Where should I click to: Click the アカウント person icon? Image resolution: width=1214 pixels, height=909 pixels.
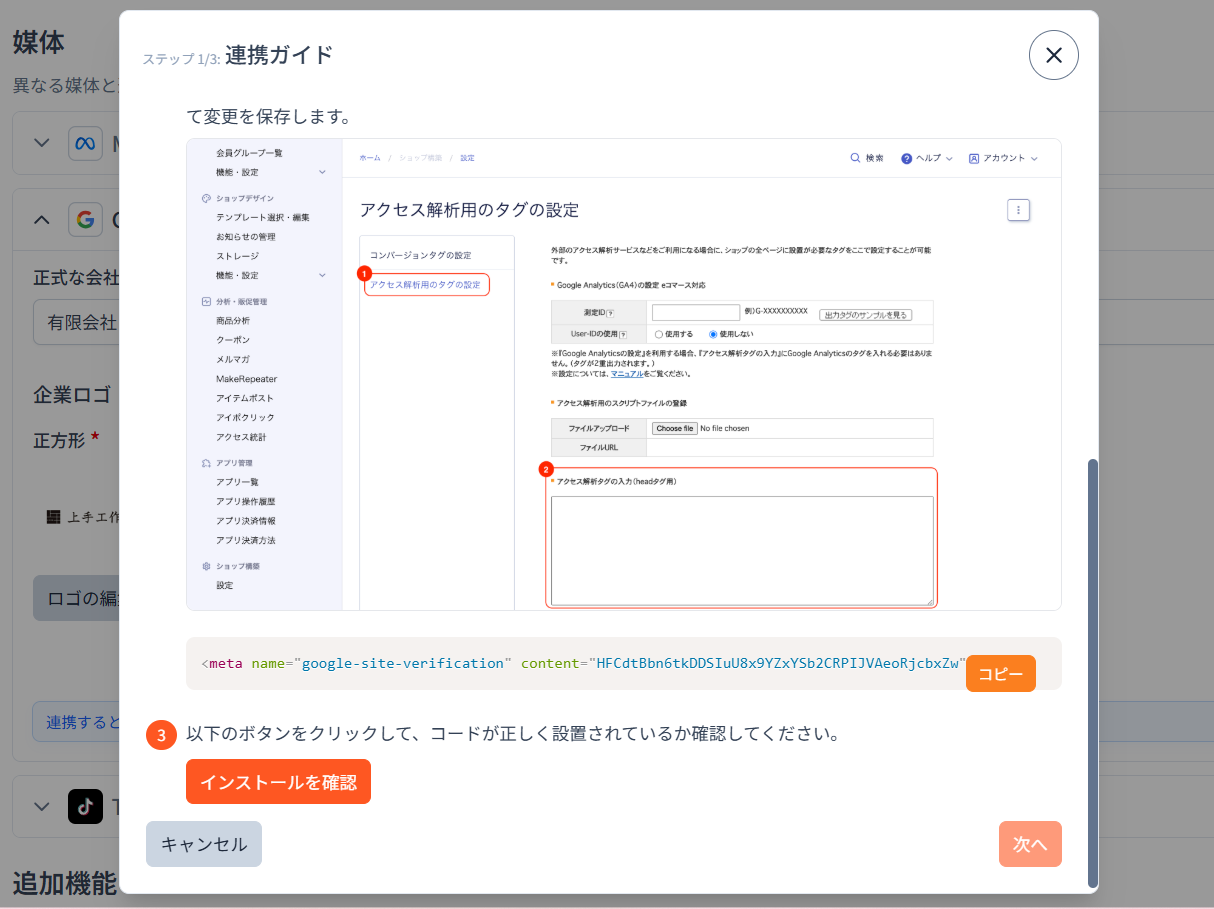[974, 158]
